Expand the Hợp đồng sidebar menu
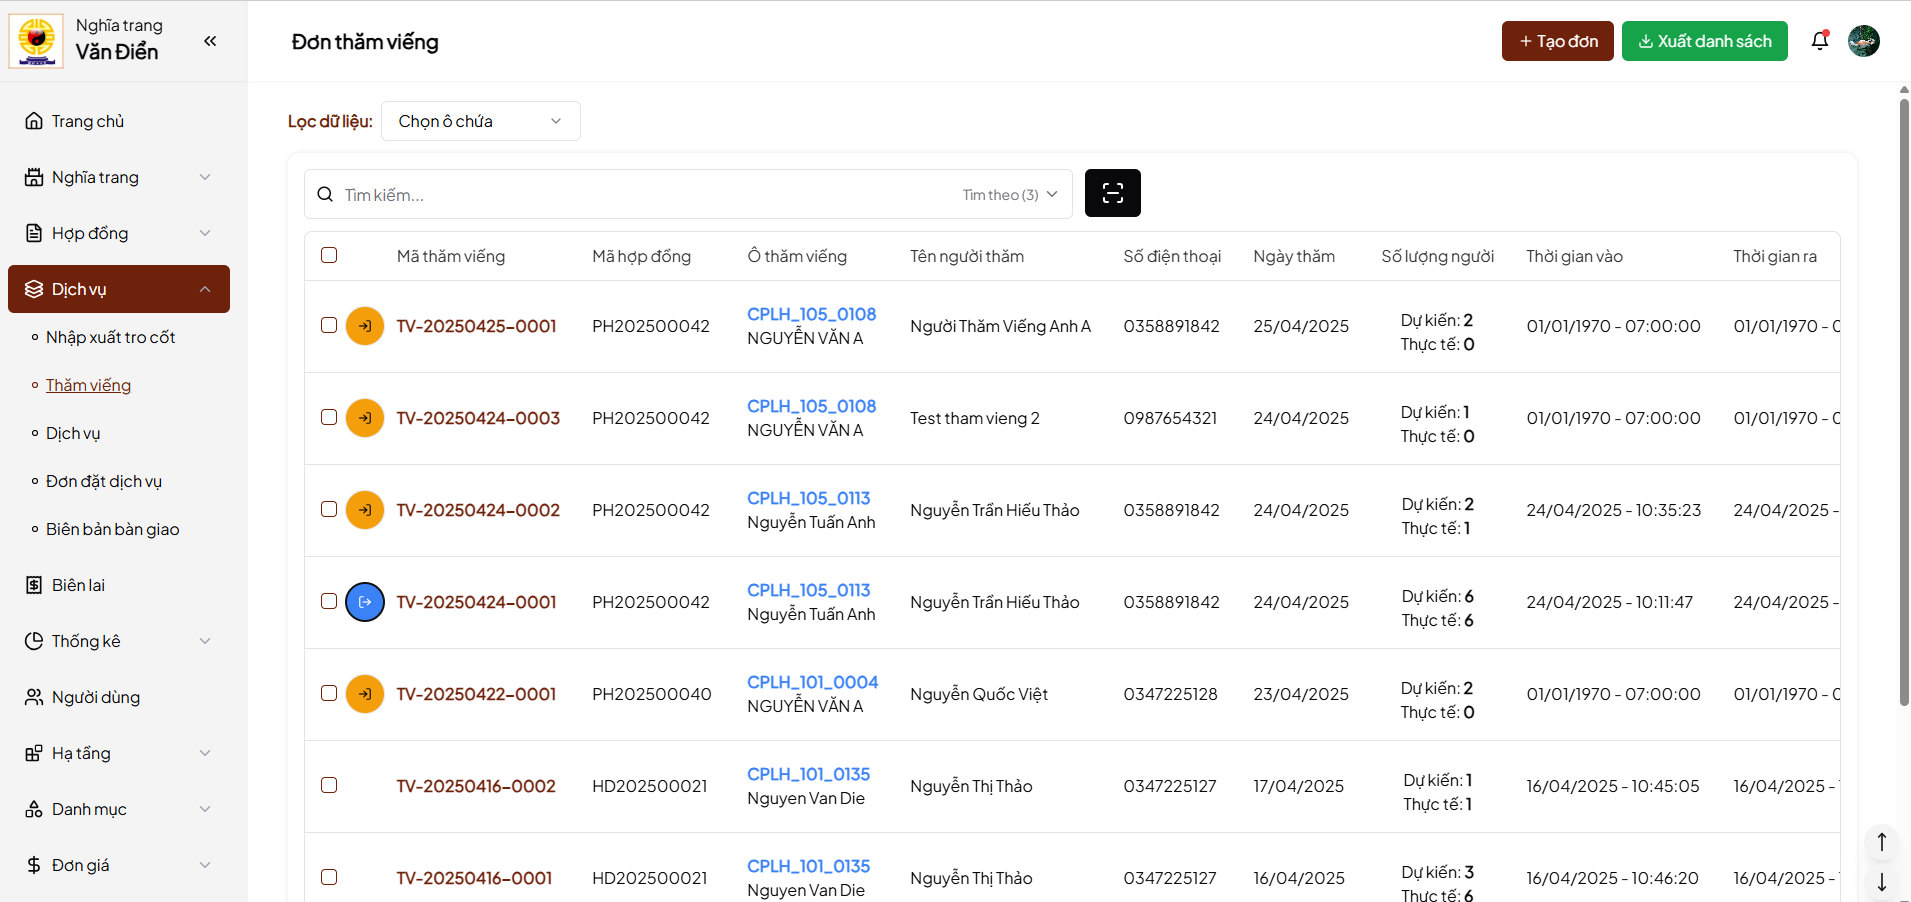The height and width of the screenshot is (902, 1911). pos(118,233)
